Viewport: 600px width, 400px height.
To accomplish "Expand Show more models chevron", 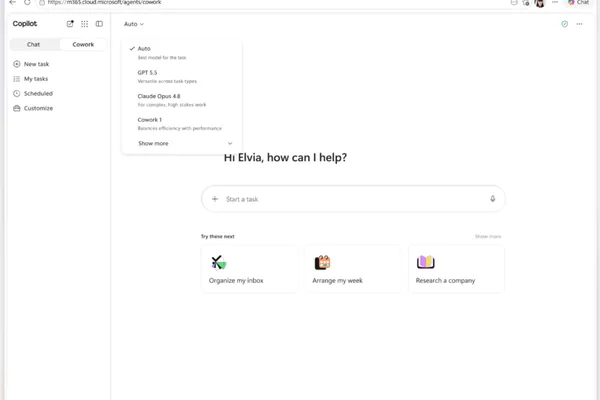I will [230, 144].
